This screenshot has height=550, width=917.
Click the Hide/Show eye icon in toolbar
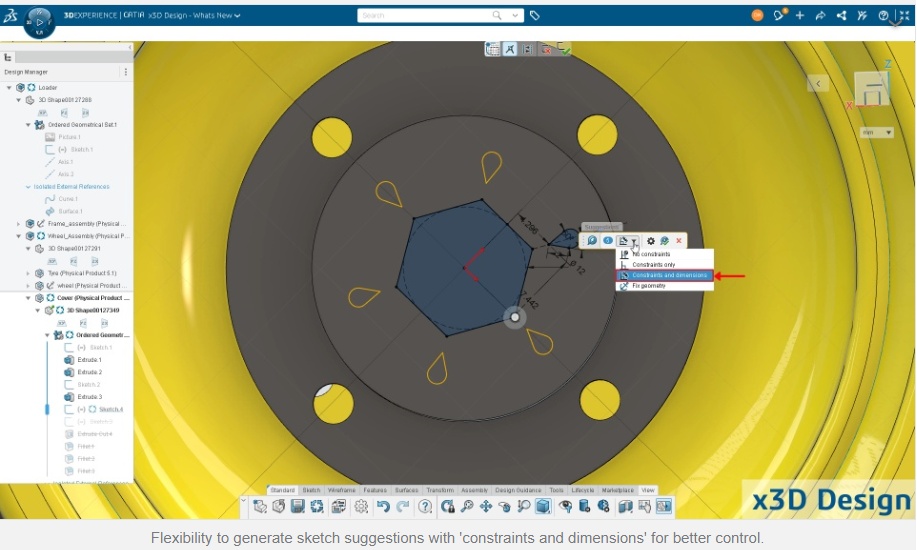point(565,506)
